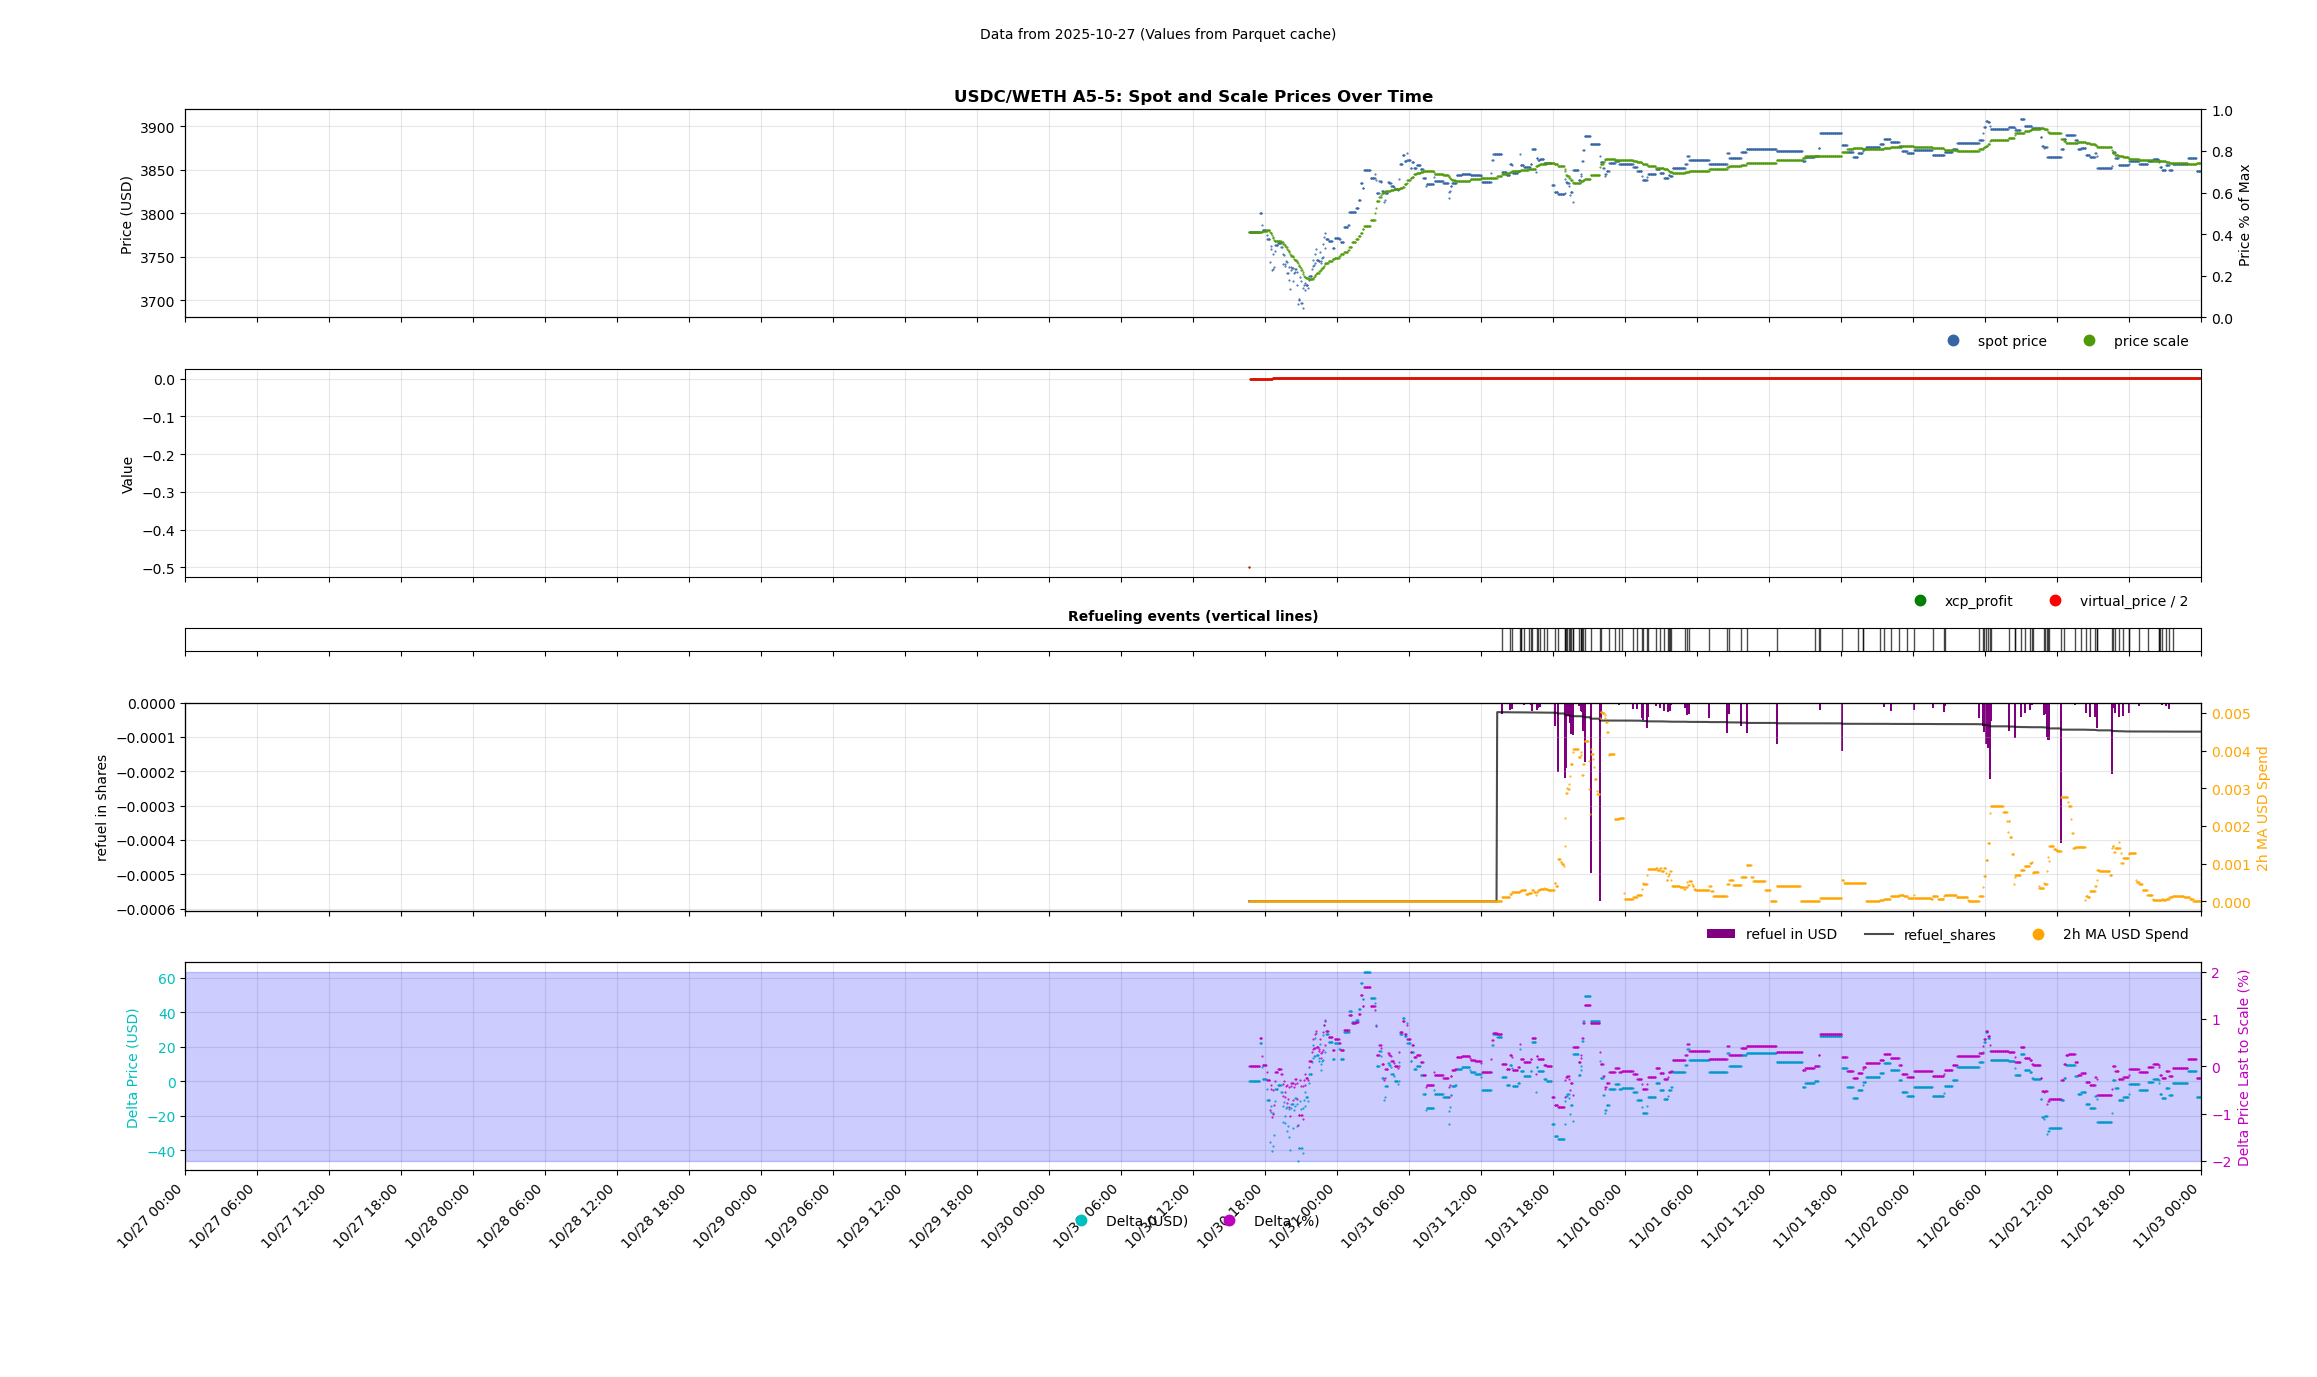Click the Refueling events subplot title
This screenshot has width=2317, height=1377.
pyautogui.click(x=1192, y=616)
